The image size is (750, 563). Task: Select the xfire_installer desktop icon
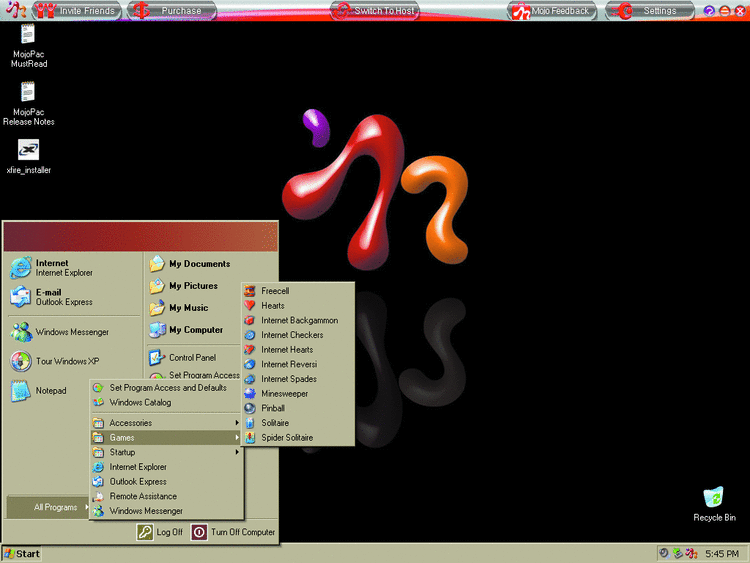coord(28,157)
